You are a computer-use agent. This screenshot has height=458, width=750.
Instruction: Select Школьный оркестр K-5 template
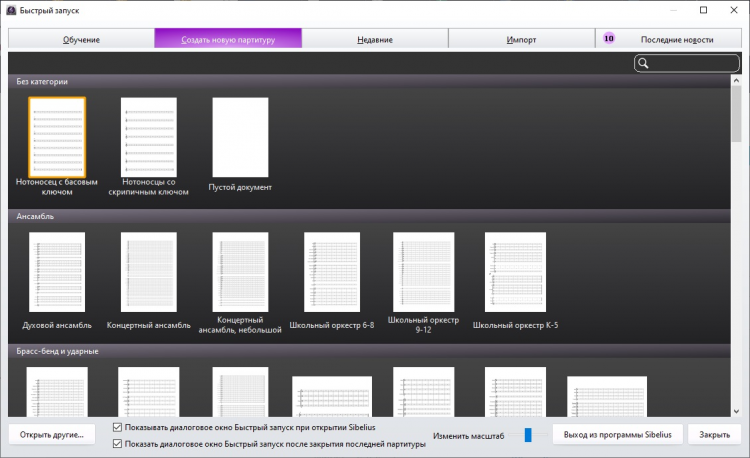pos(515,272)
